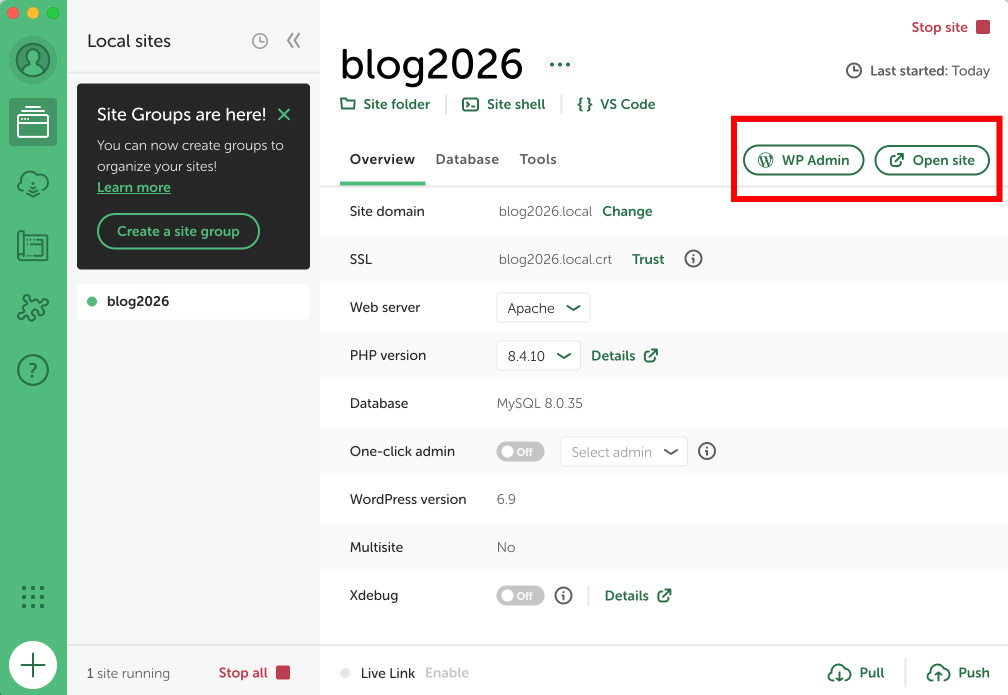Viewport: 1008px width, 695px height.
Task: Click the add new site plus button
Action: coord(33,665)
